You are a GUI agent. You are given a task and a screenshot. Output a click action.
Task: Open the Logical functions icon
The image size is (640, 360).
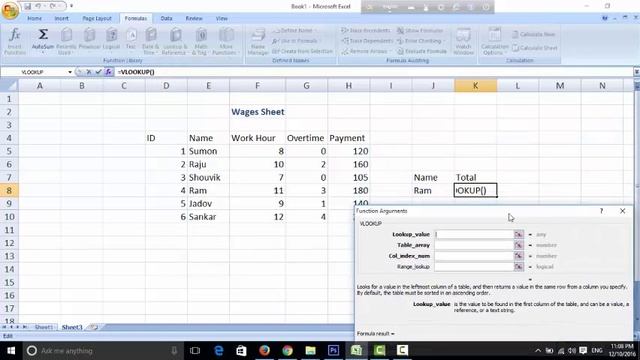point(111,41)
